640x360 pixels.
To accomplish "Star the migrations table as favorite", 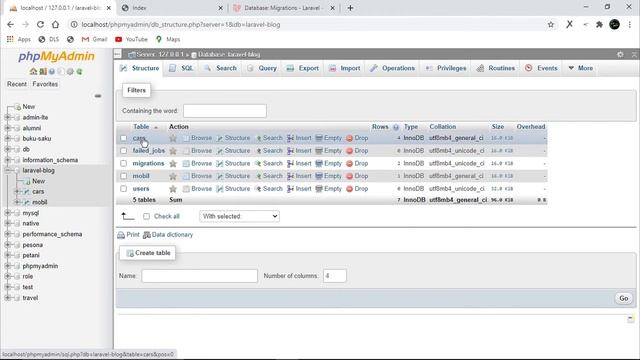I will coord(173,164).
